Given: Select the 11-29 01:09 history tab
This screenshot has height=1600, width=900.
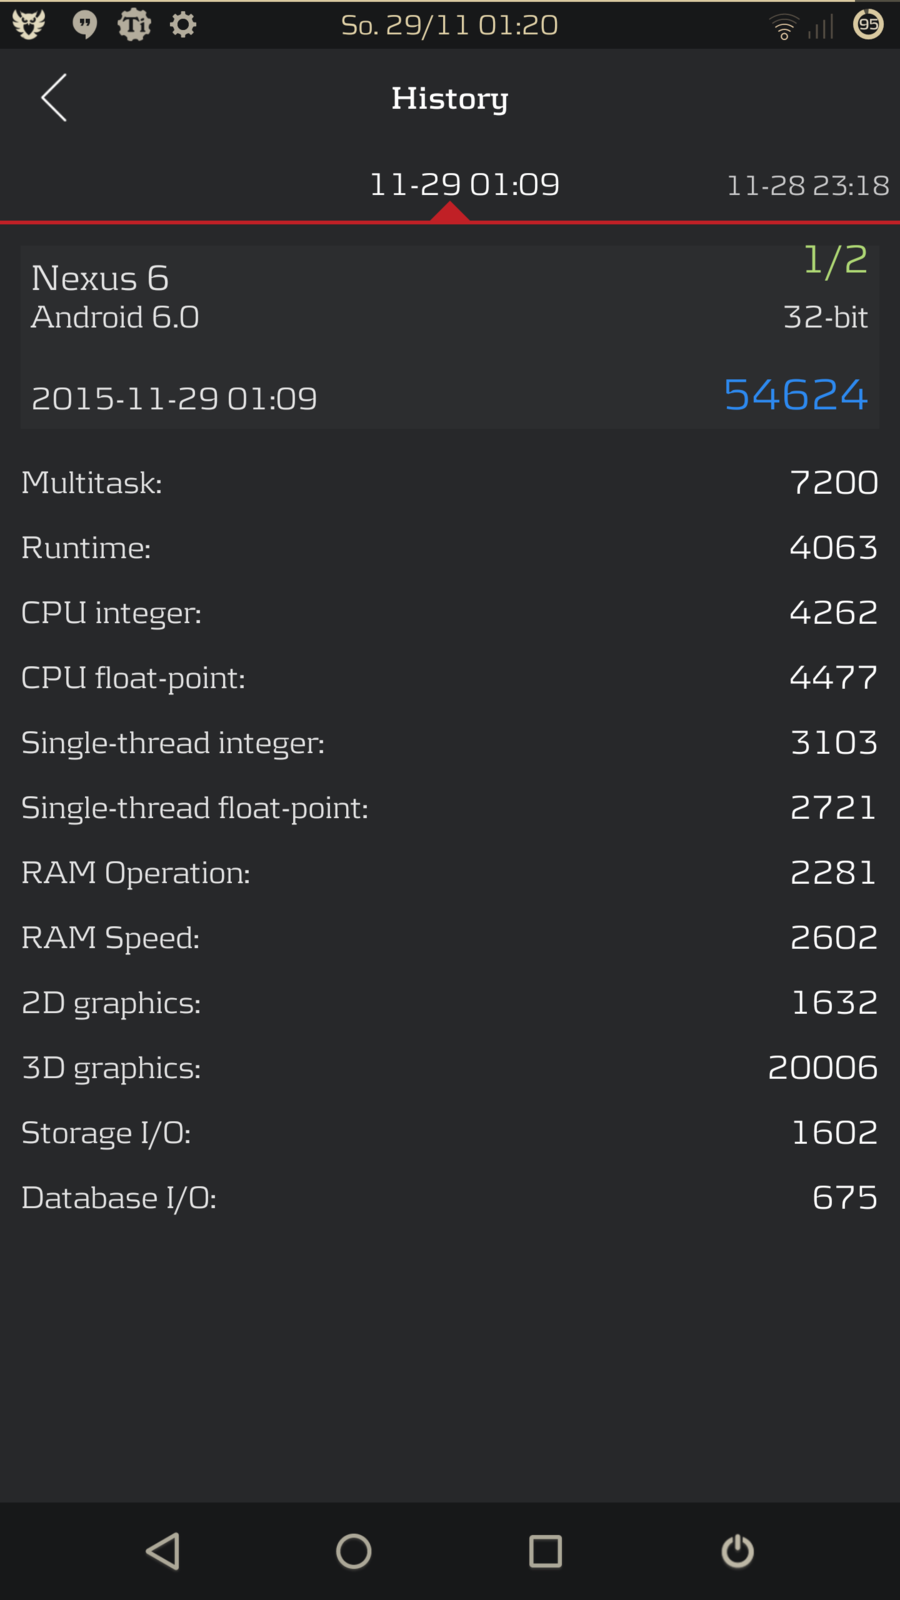Looking at the screenshot, I should (x=464, y=185).
